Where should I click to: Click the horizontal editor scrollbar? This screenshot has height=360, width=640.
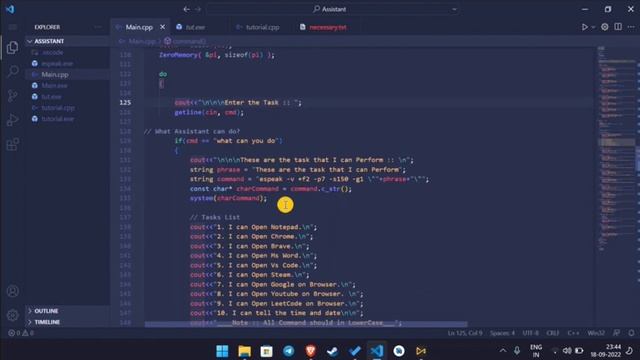(x=306, y=324)
